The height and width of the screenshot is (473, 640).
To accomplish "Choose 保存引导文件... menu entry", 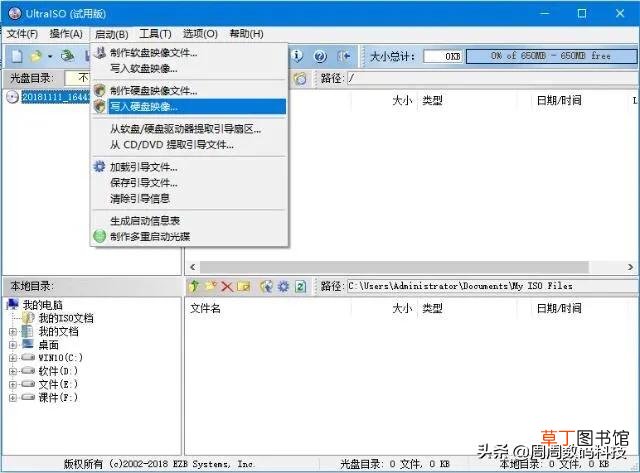I will pos(189,183).
